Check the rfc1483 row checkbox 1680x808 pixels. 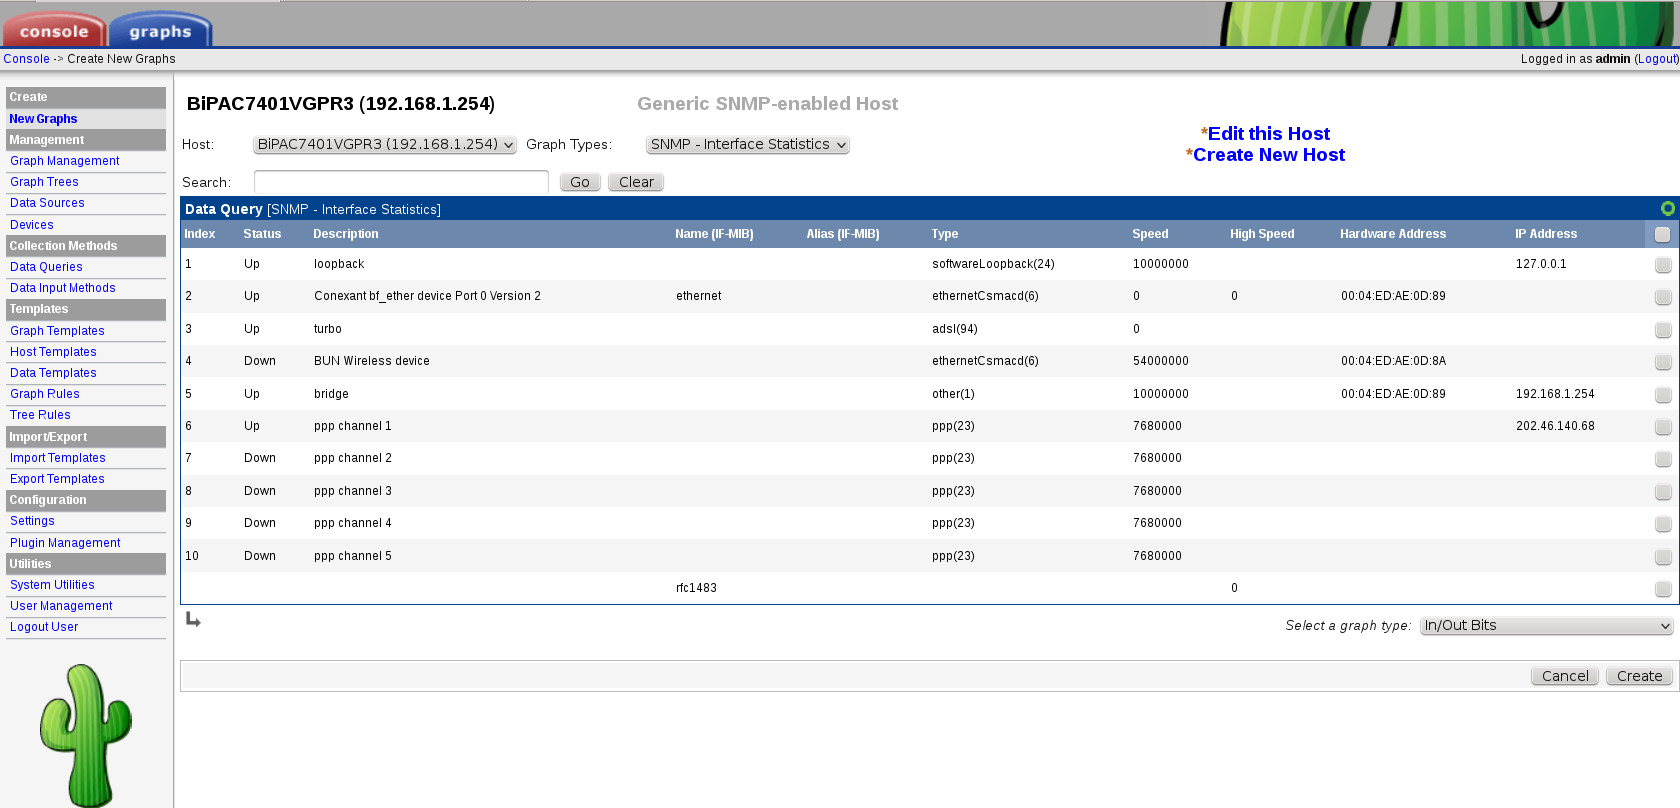click(1662, 589)
